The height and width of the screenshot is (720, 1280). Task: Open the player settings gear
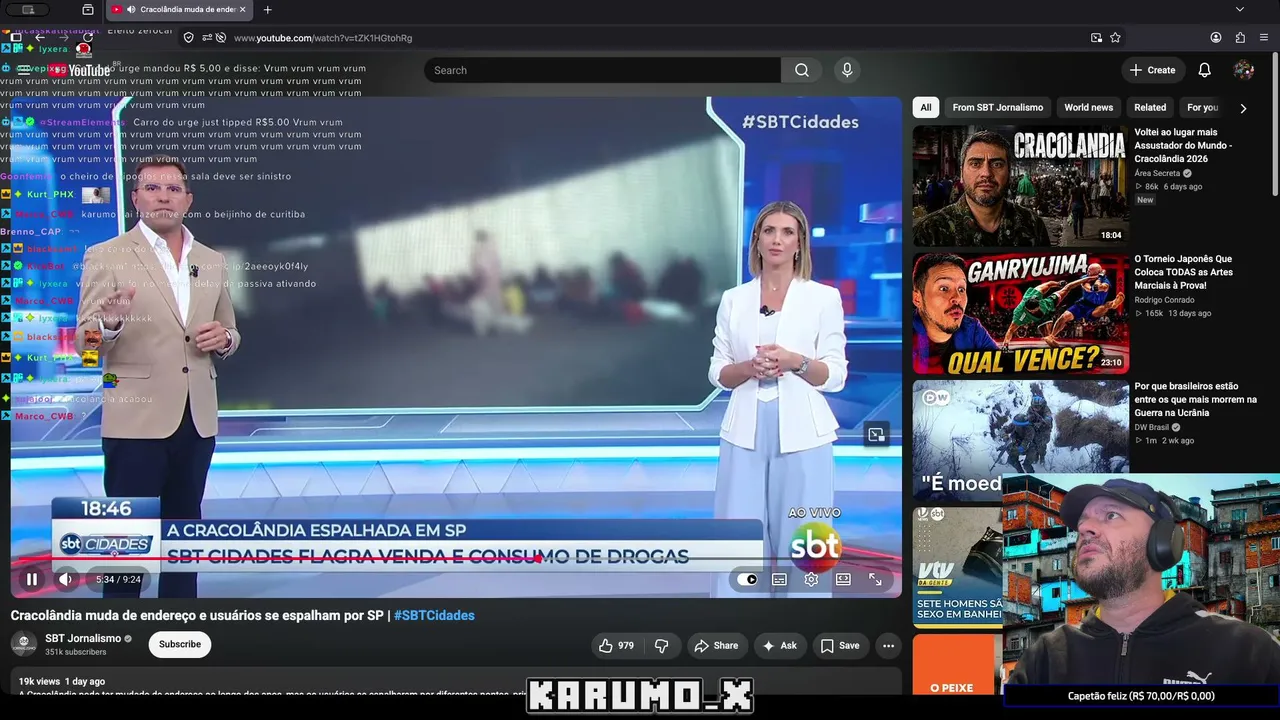(811, 579)
